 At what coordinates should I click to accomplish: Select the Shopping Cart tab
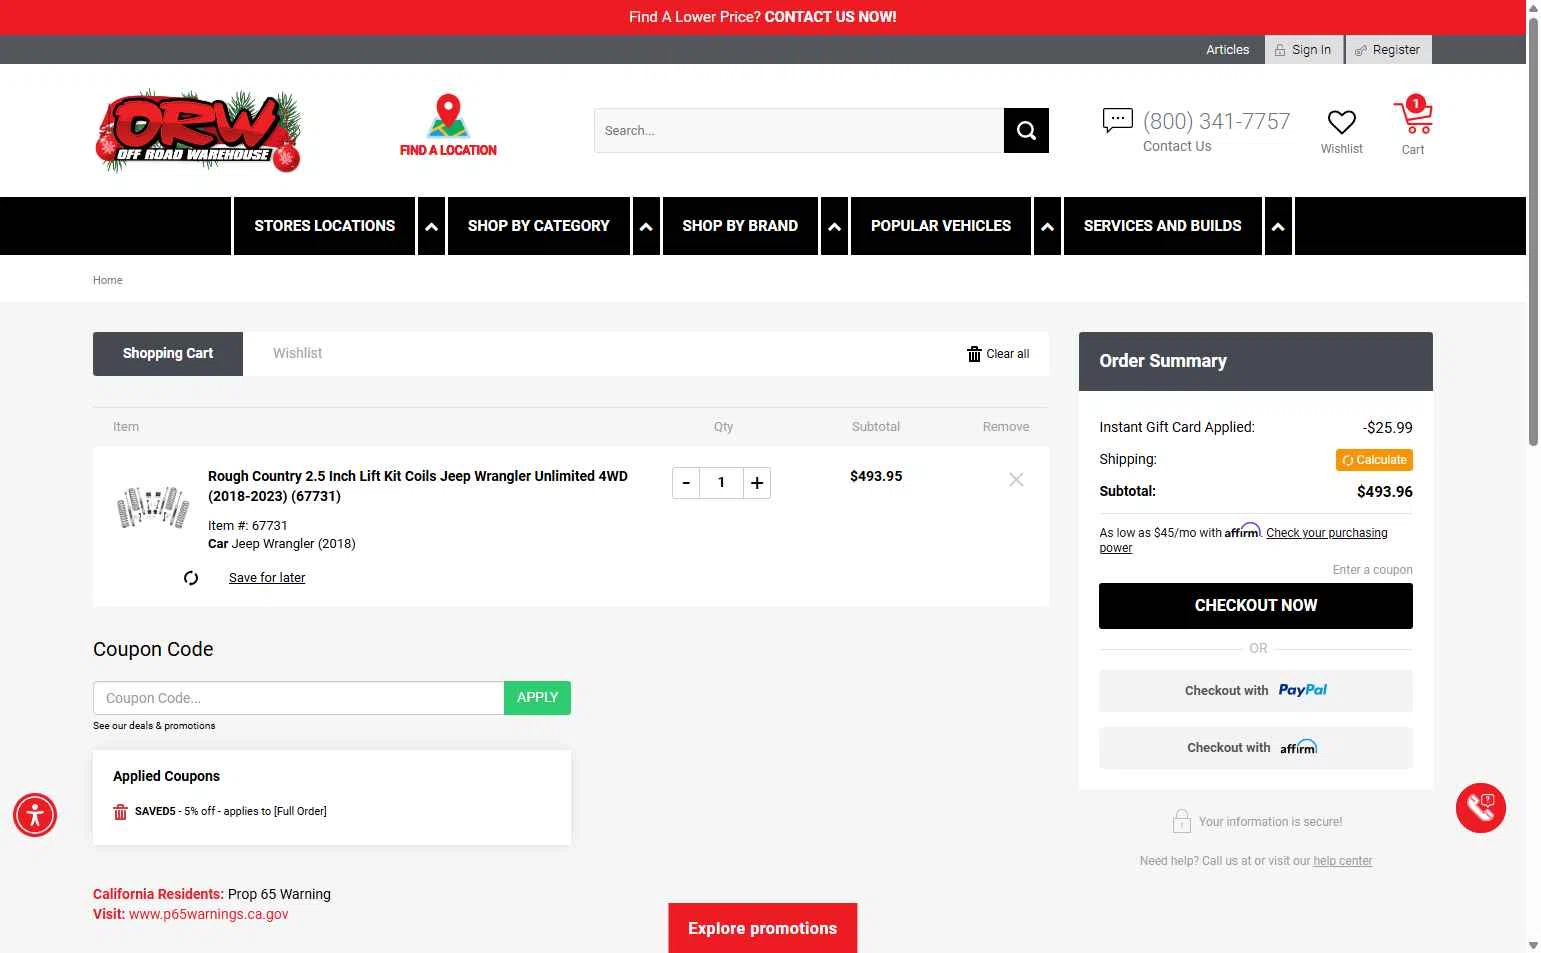point(168,354)
